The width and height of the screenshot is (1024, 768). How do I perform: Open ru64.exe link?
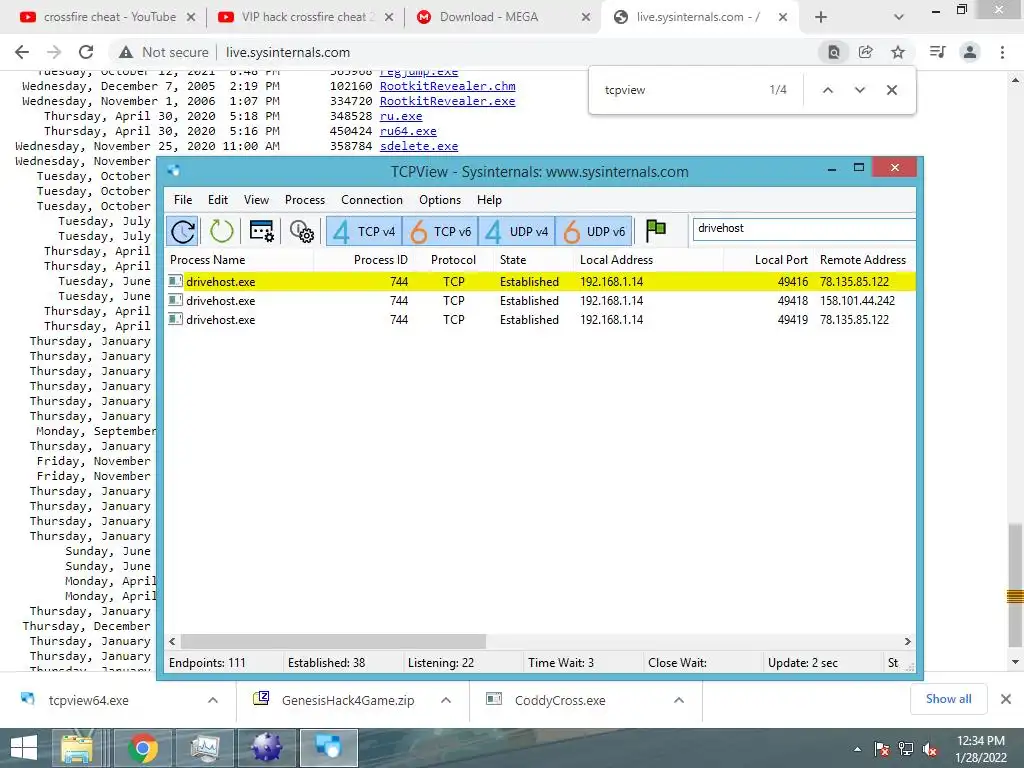click(x=408, y=131)
